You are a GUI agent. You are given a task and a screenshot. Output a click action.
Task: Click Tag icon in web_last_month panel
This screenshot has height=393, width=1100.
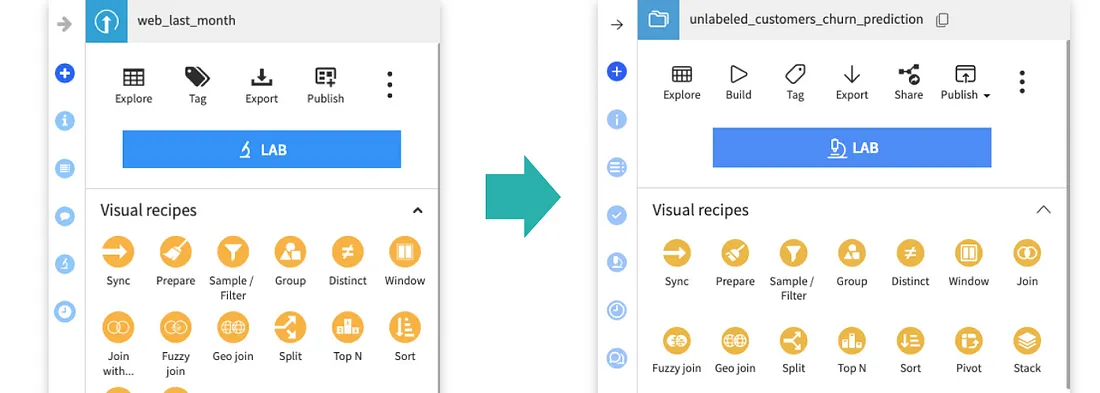pyautogui.click(x=197, y=77)
